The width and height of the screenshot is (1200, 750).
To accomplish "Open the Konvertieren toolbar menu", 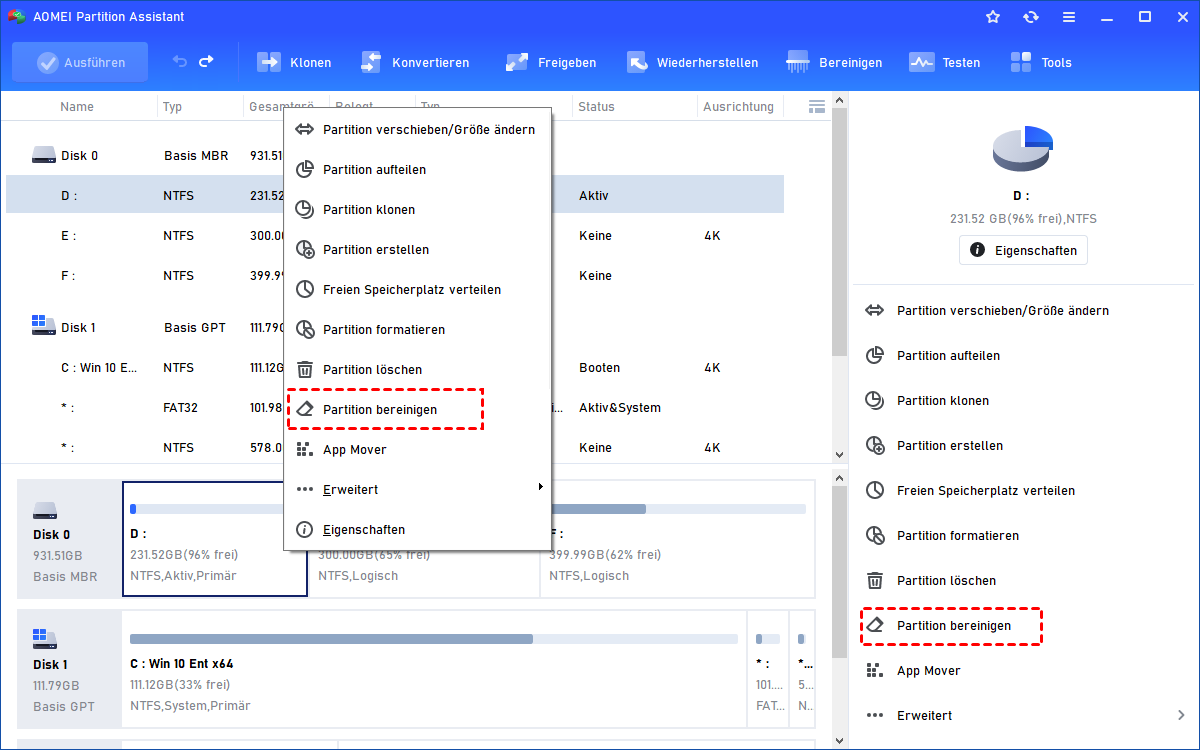I will tap(414, 62).
